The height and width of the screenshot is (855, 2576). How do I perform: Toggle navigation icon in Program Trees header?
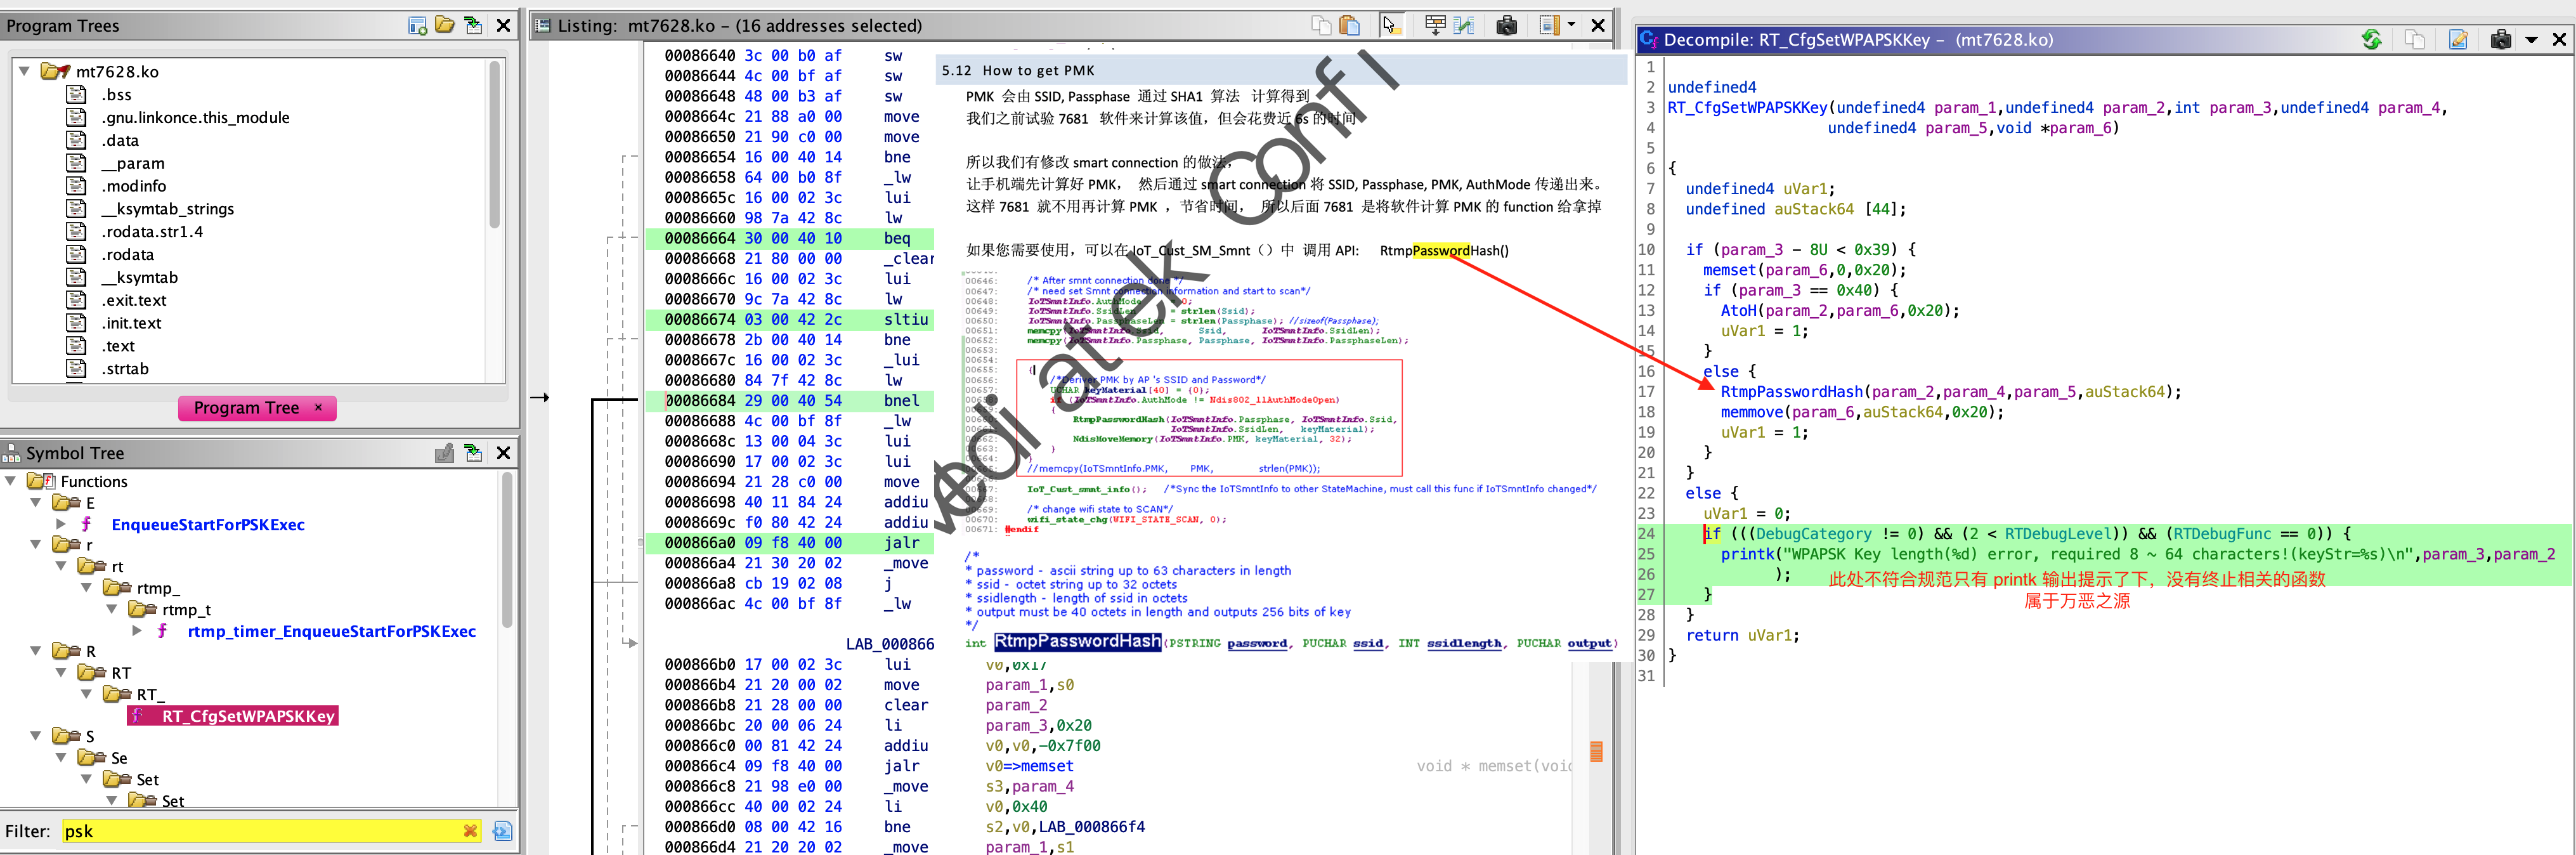(473, 25)
